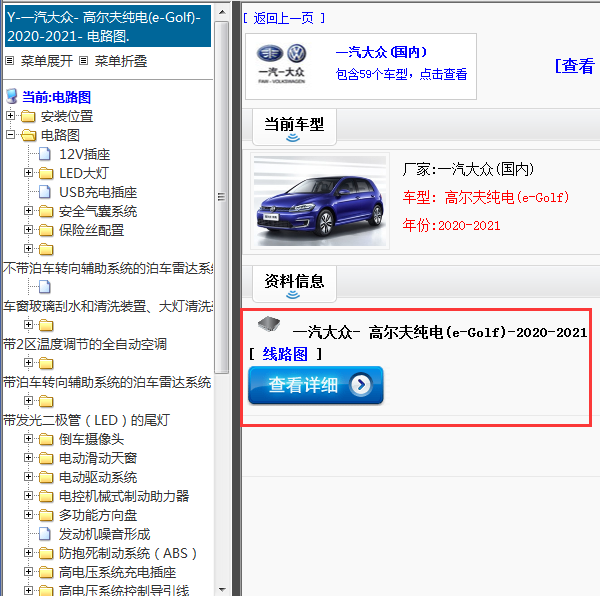Click the folder icon for 电动滑动天窗
This screenshot has width=600, height=596.
[46, 458]
